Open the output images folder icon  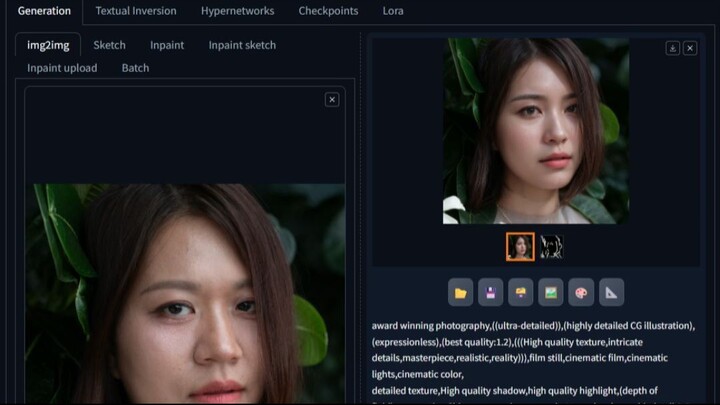coord(461,292)
